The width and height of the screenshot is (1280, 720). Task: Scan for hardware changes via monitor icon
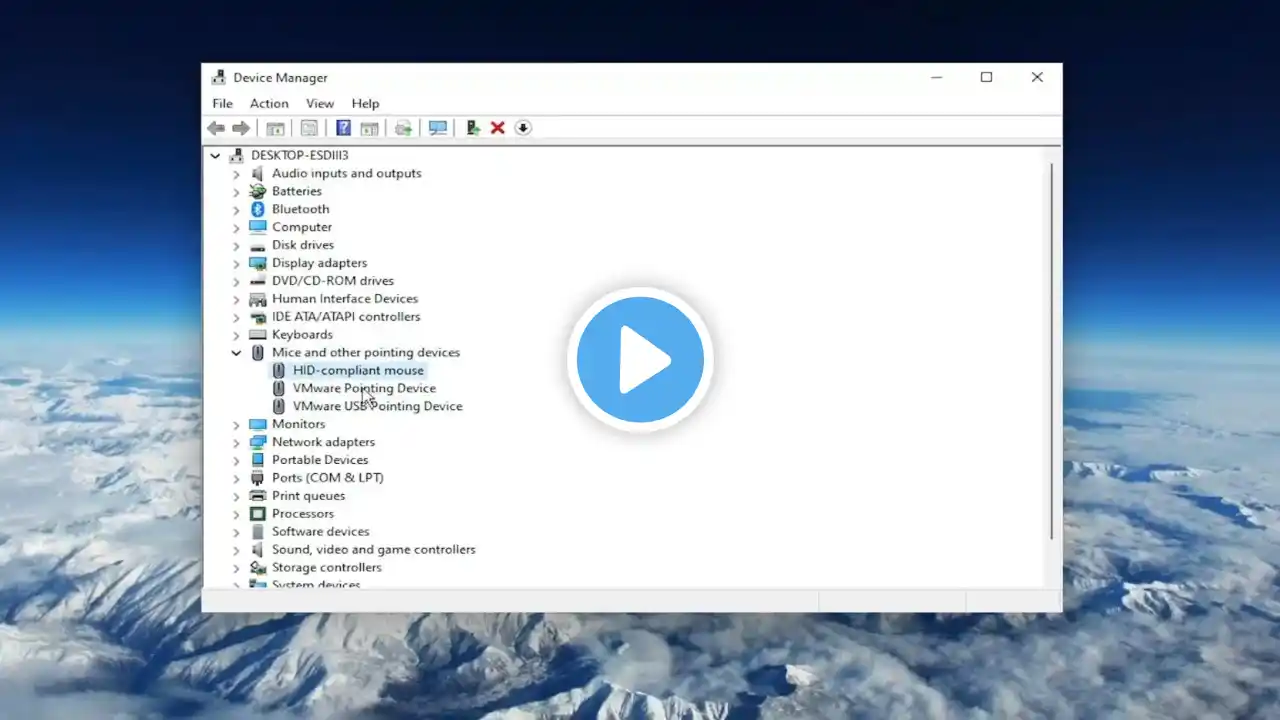(x=437, y=128)
